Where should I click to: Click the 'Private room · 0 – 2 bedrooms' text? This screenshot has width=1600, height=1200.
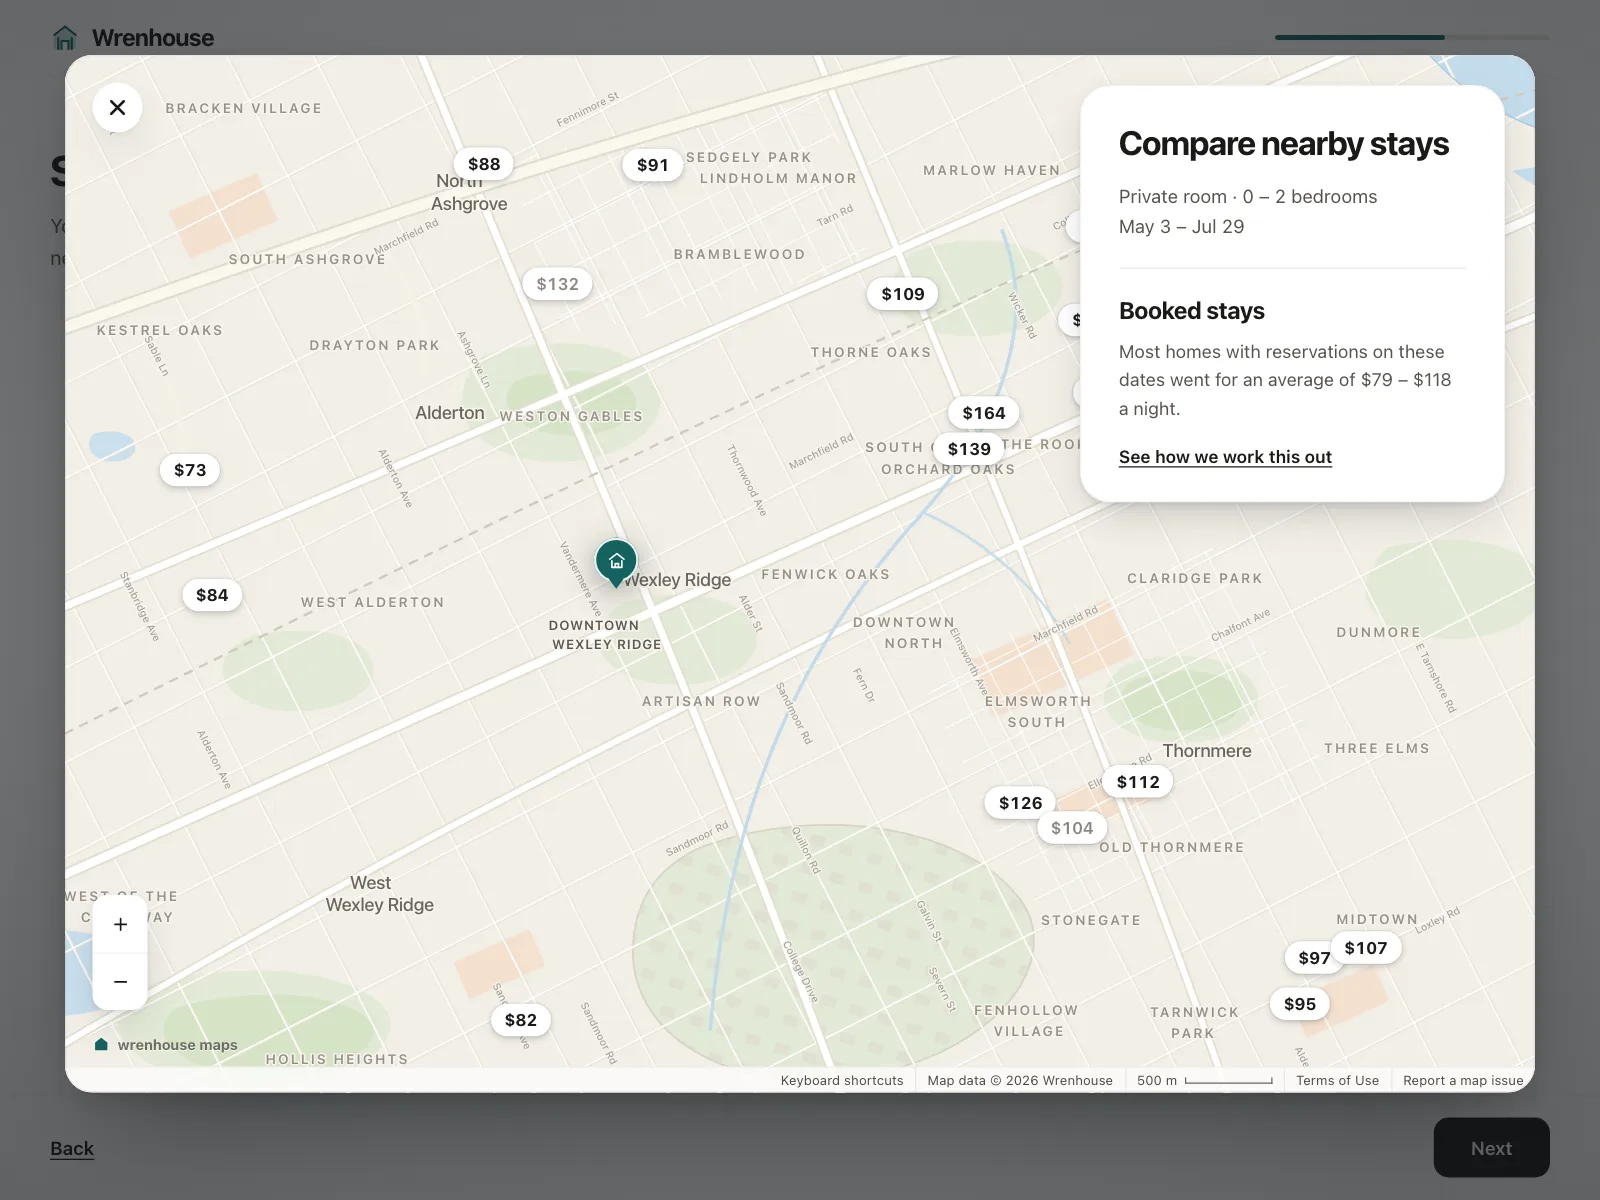pyautogui.click(x=1248, y=197)
